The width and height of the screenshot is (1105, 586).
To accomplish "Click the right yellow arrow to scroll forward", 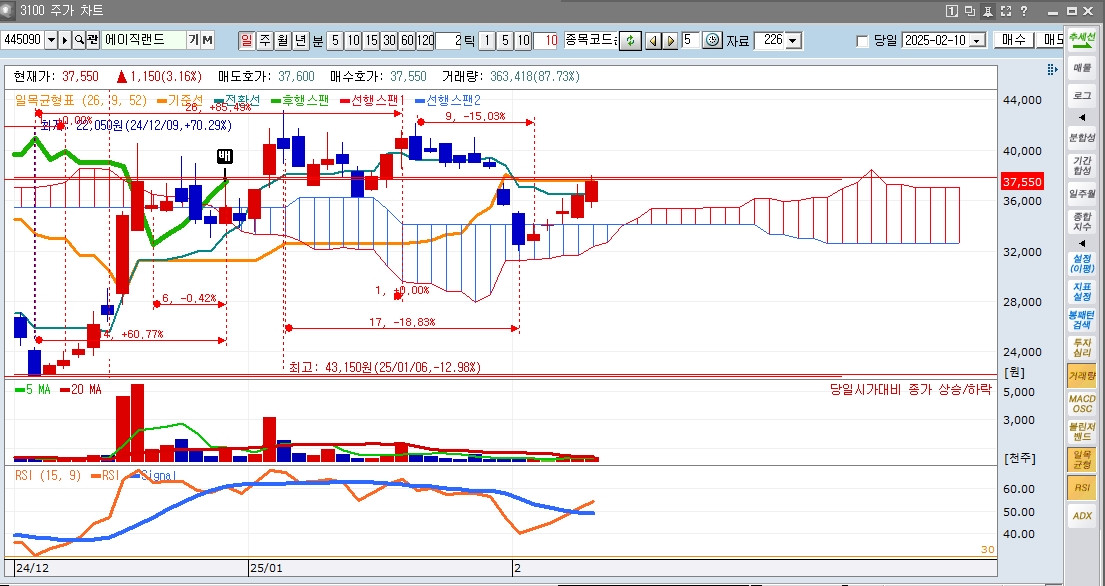I will [669, 41].
